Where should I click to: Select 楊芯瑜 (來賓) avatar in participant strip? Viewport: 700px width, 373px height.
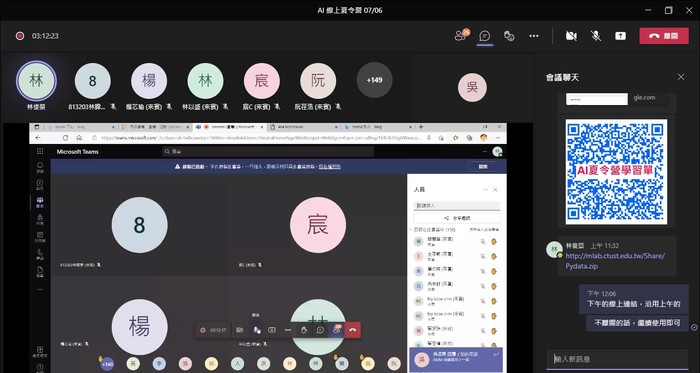pos(149,81)
